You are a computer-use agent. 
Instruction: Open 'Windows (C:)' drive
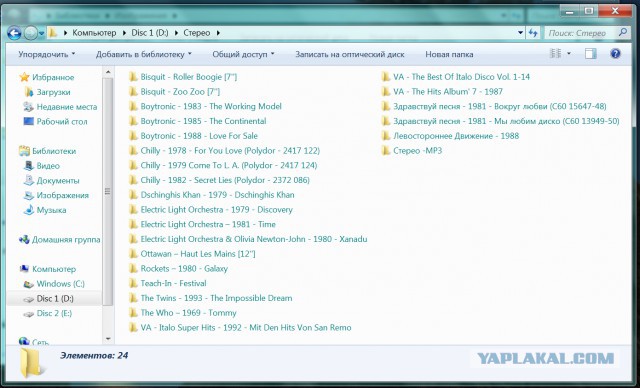click(x=54, y=284)
